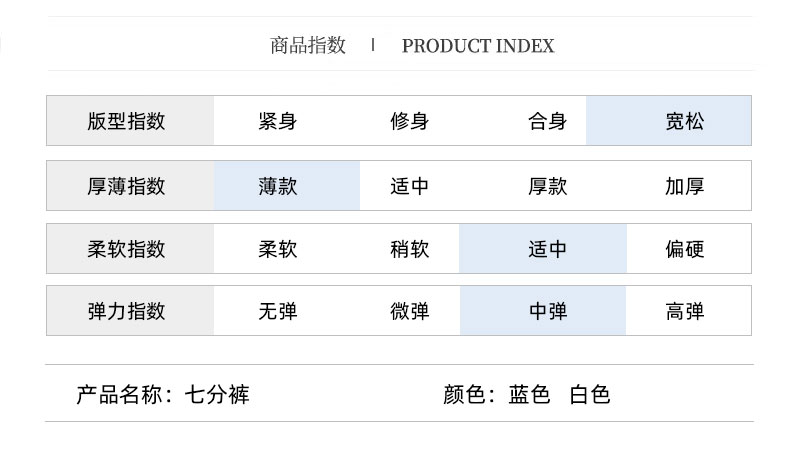
Task: Choose the 厚款 thickness option
Action: tap(547, 186)
